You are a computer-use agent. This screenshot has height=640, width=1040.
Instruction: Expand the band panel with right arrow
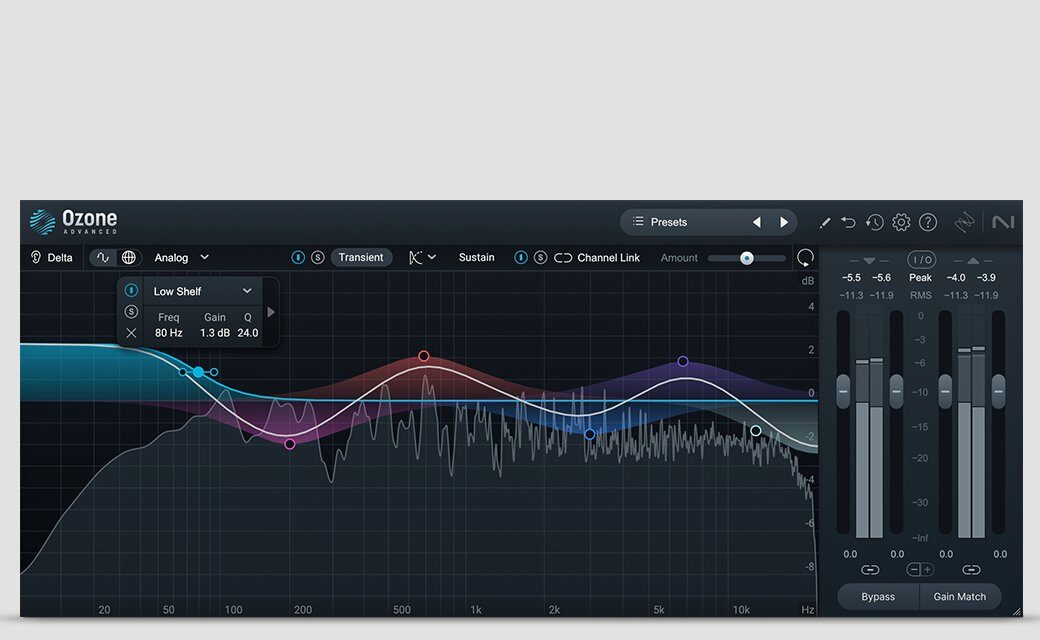point(271,312)
